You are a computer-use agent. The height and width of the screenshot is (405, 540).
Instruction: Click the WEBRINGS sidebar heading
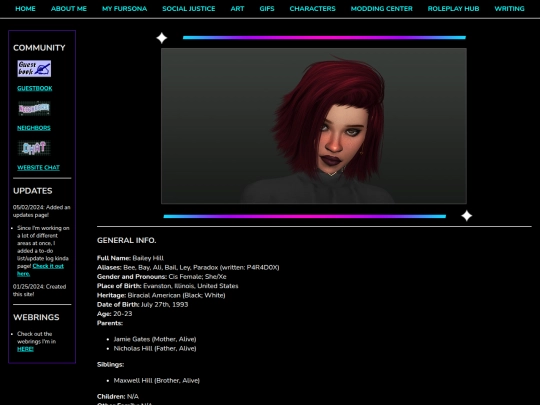click(x=36, y=318)
